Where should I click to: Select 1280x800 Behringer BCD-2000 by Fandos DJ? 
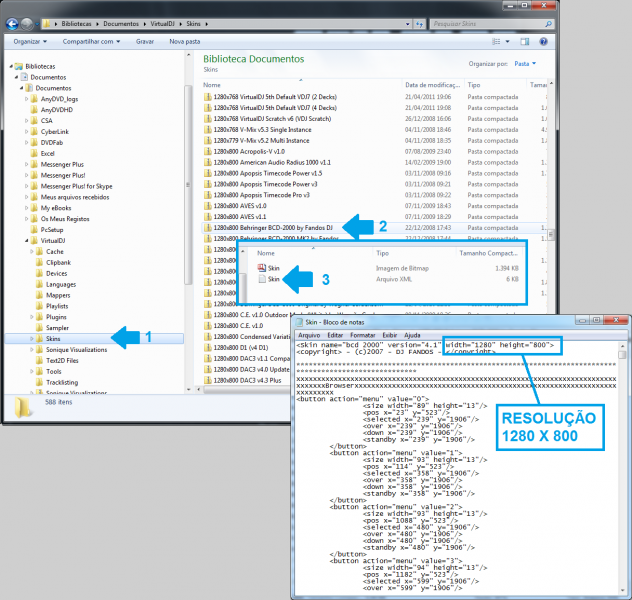tap(273, 228)
